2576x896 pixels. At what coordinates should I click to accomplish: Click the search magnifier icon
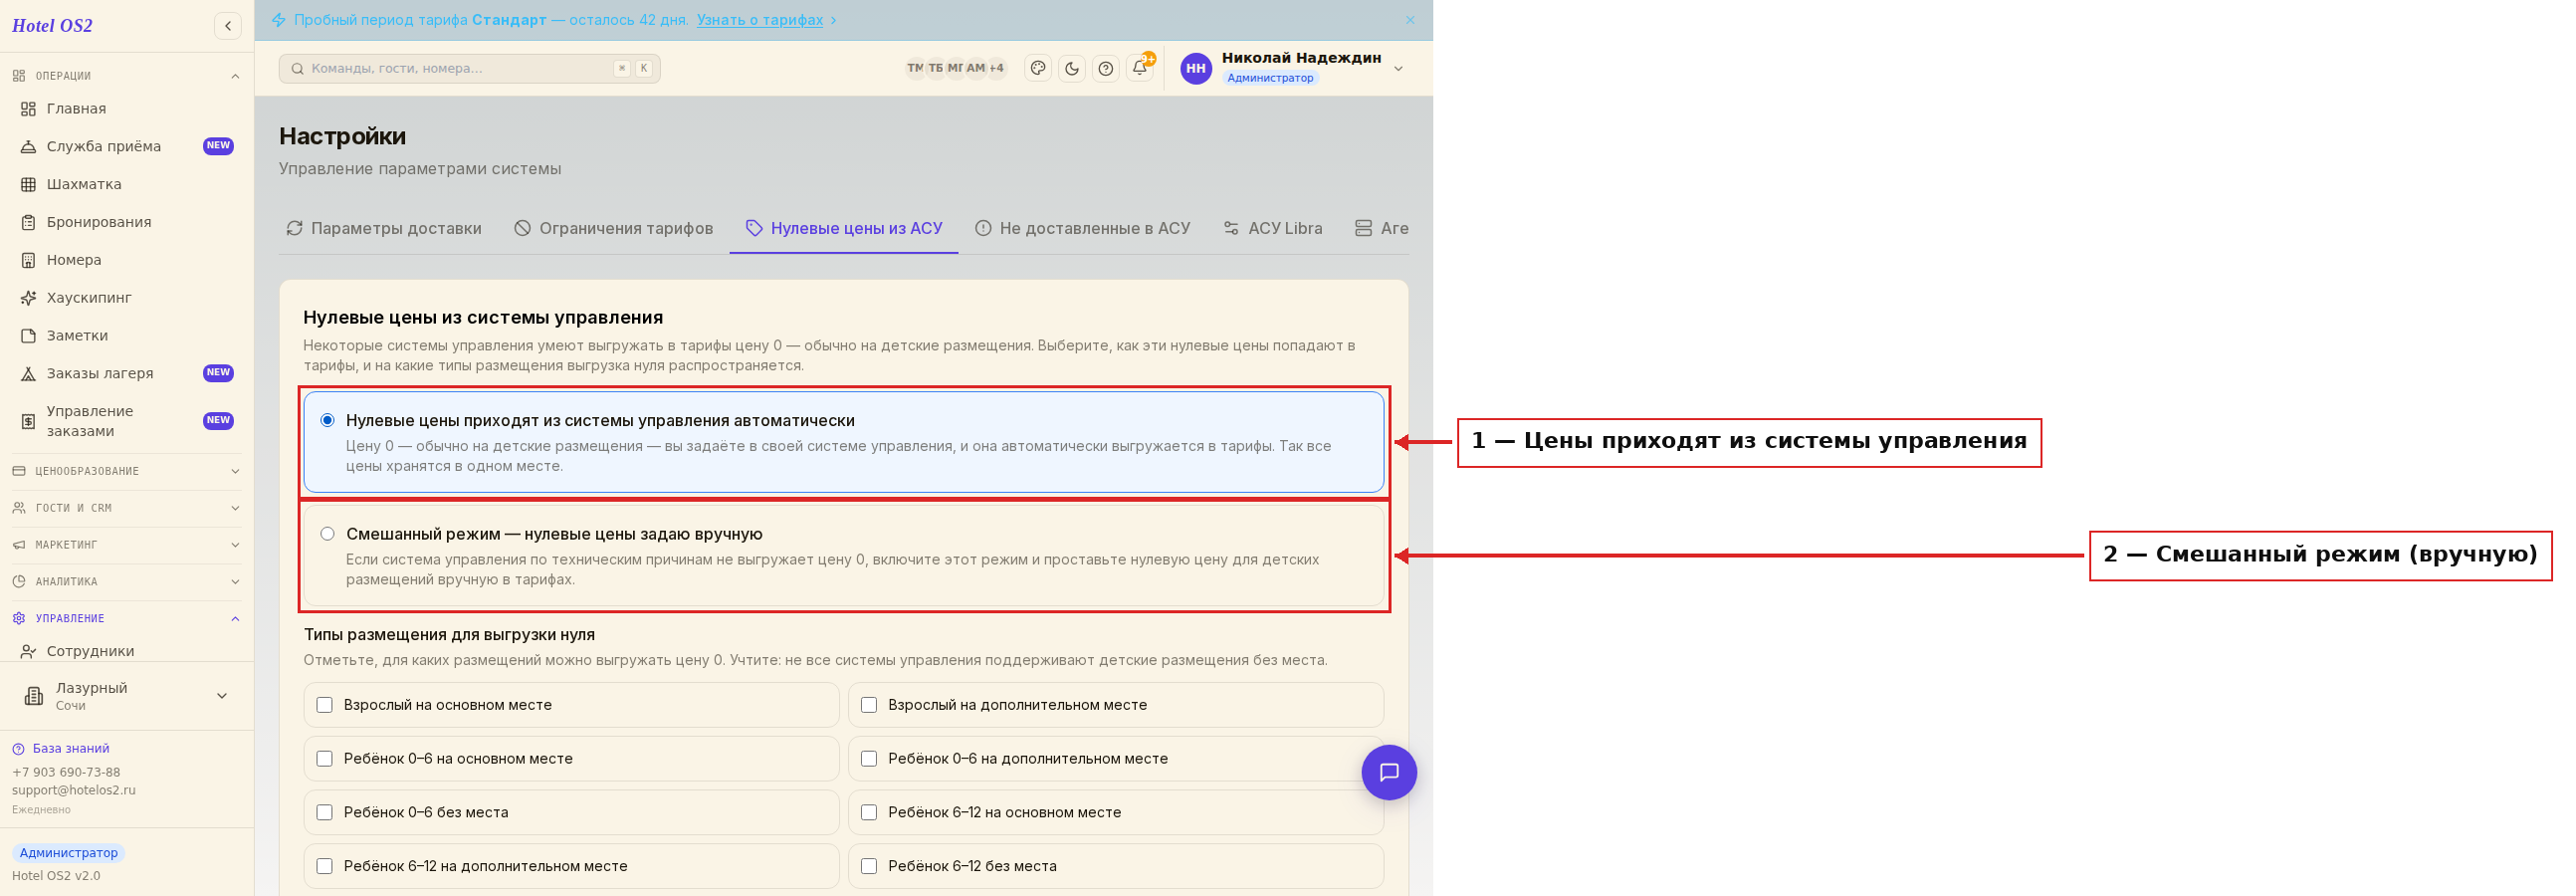coord(297,68)
